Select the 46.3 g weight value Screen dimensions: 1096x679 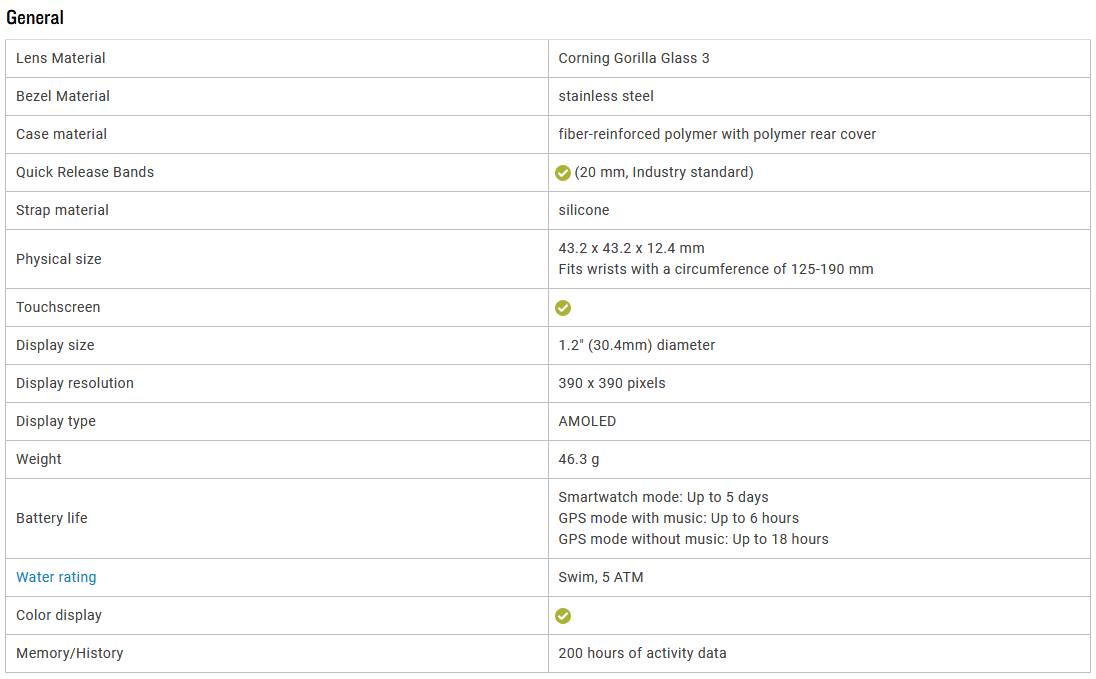(579, 459)
